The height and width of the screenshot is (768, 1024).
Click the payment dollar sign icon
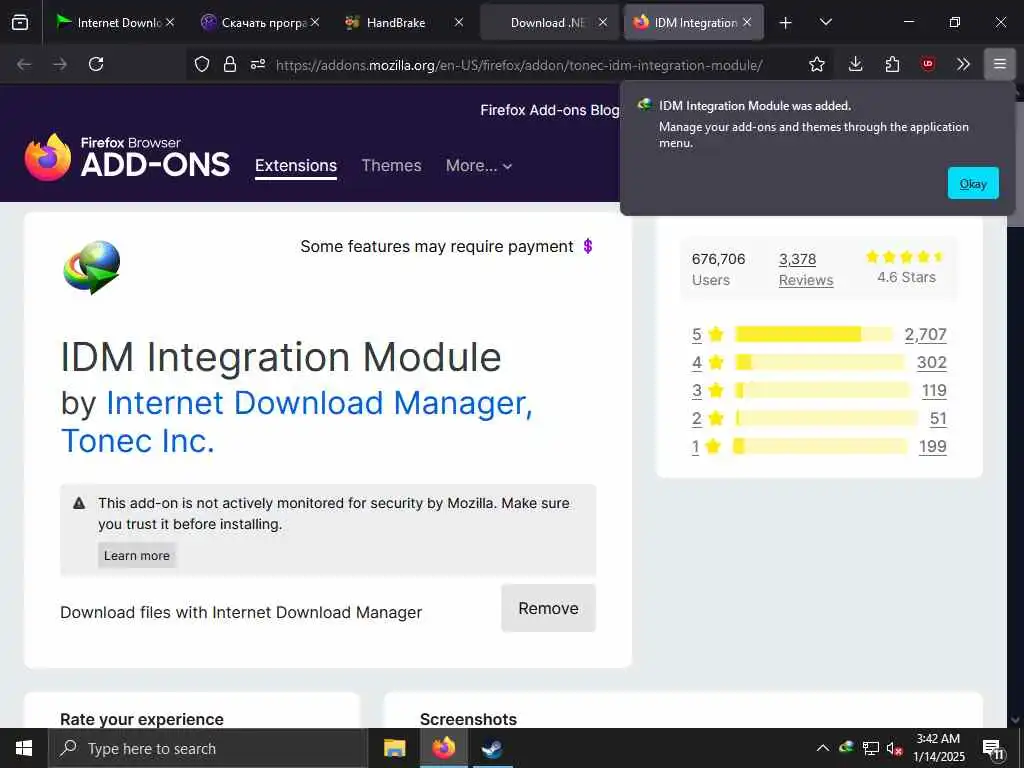click(588, 246)
